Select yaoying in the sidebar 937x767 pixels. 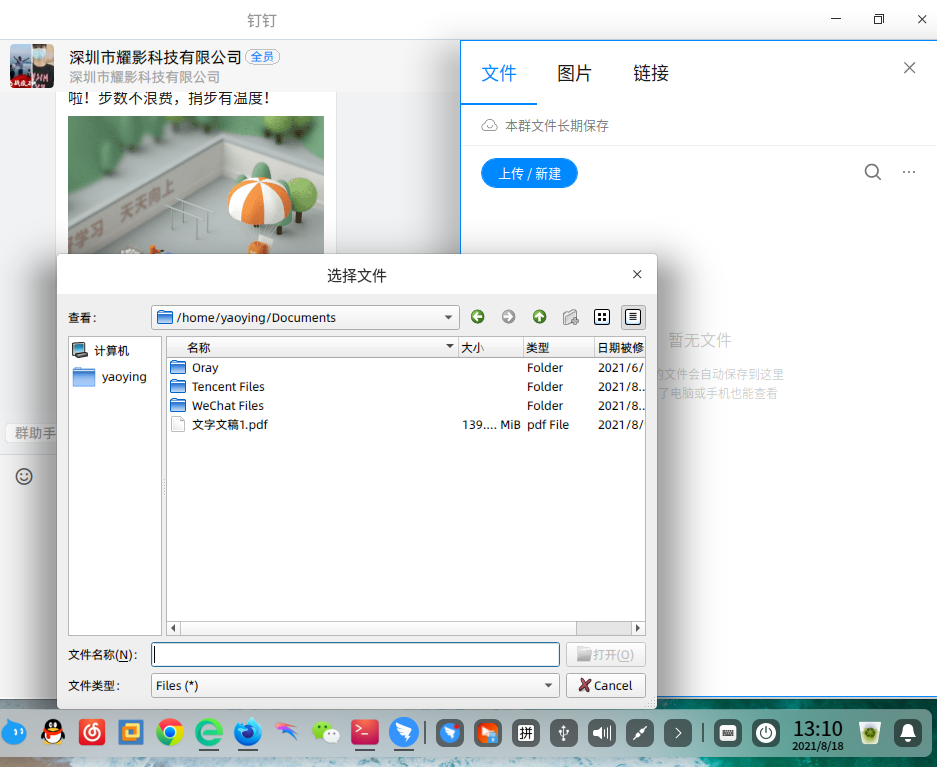(x=110, y=377)
